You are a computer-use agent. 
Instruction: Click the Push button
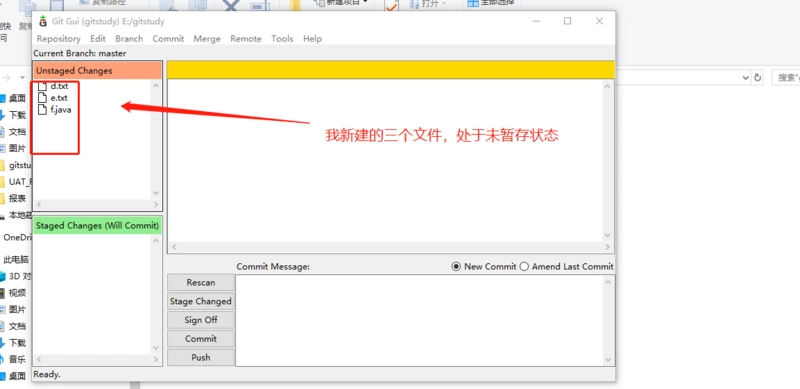coord(201,357)
